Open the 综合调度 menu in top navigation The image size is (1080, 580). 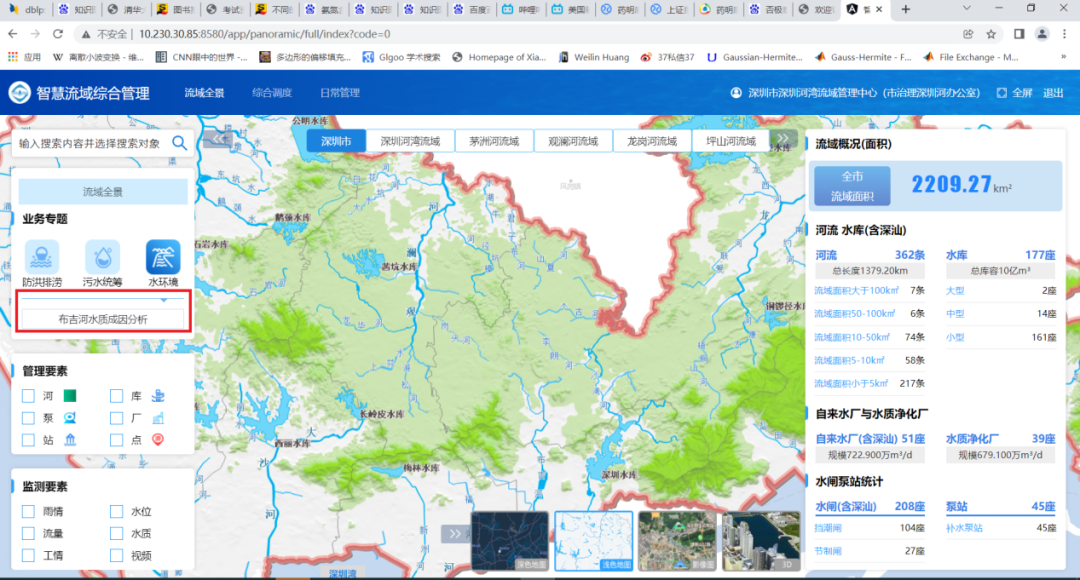[272, 93]
